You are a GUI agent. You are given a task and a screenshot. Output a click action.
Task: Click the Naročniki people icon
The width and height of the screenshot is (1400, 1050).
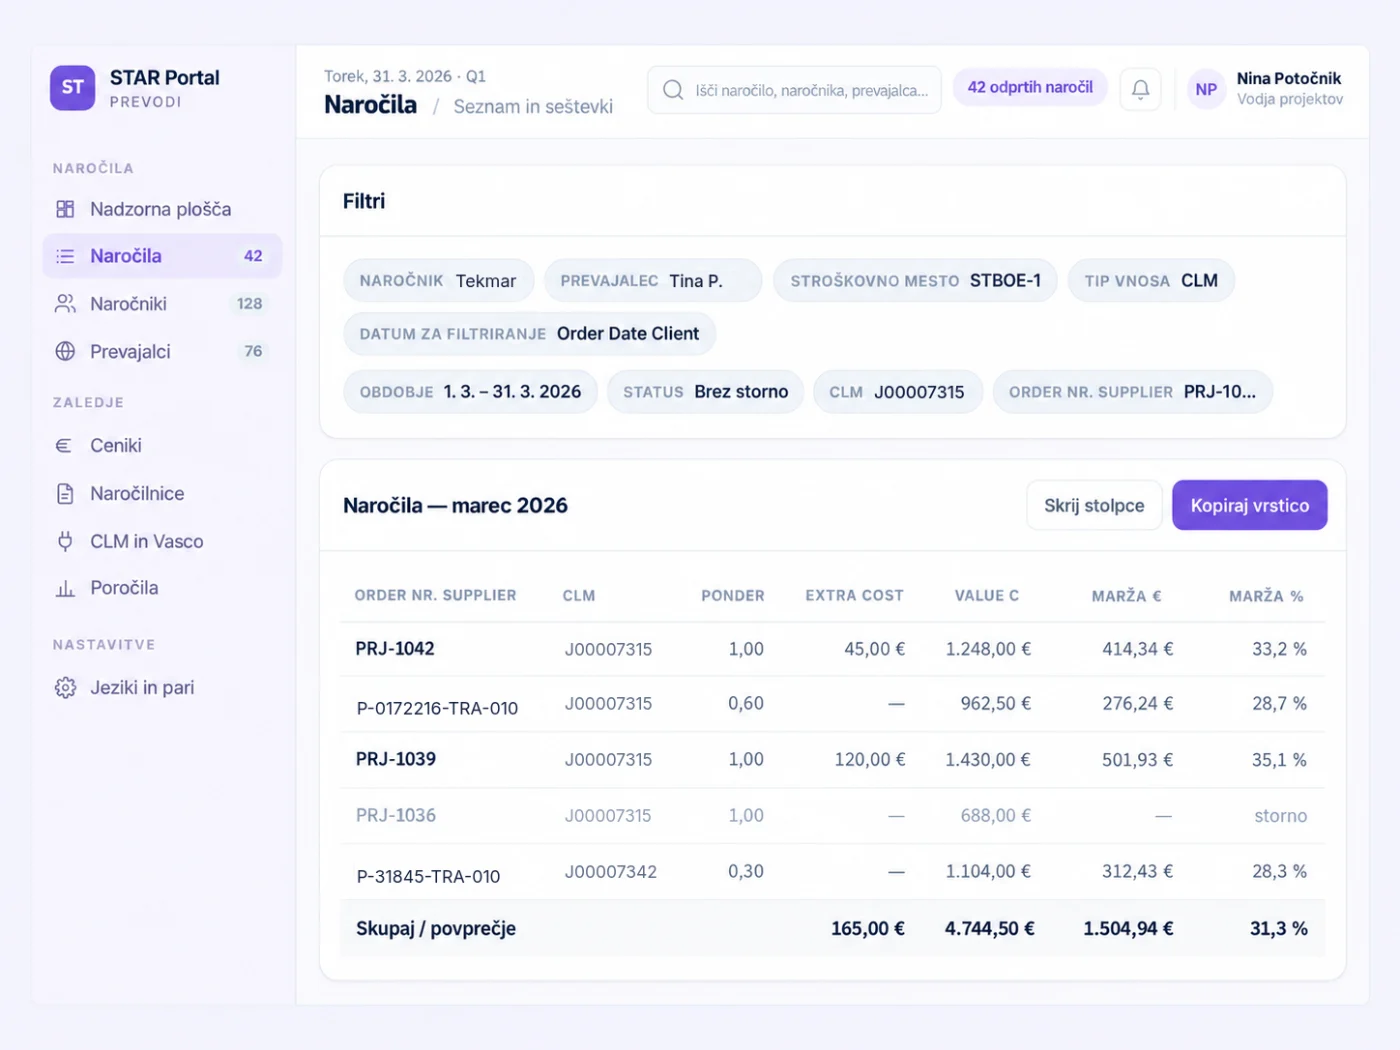point(65,303)
